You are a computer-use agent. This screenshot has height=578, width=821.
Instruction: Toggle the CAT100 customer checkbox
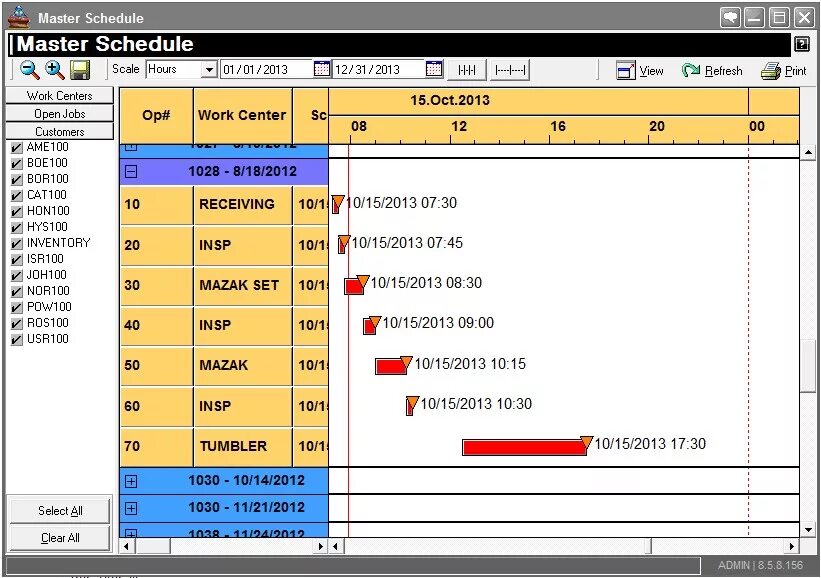(16, 196)
